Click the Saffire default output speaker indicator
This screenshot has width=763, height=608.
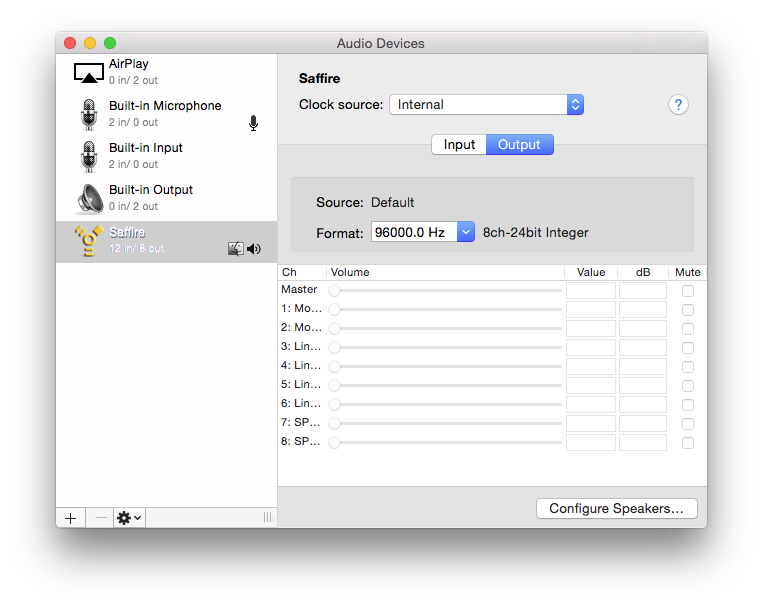tap(254, 249)
